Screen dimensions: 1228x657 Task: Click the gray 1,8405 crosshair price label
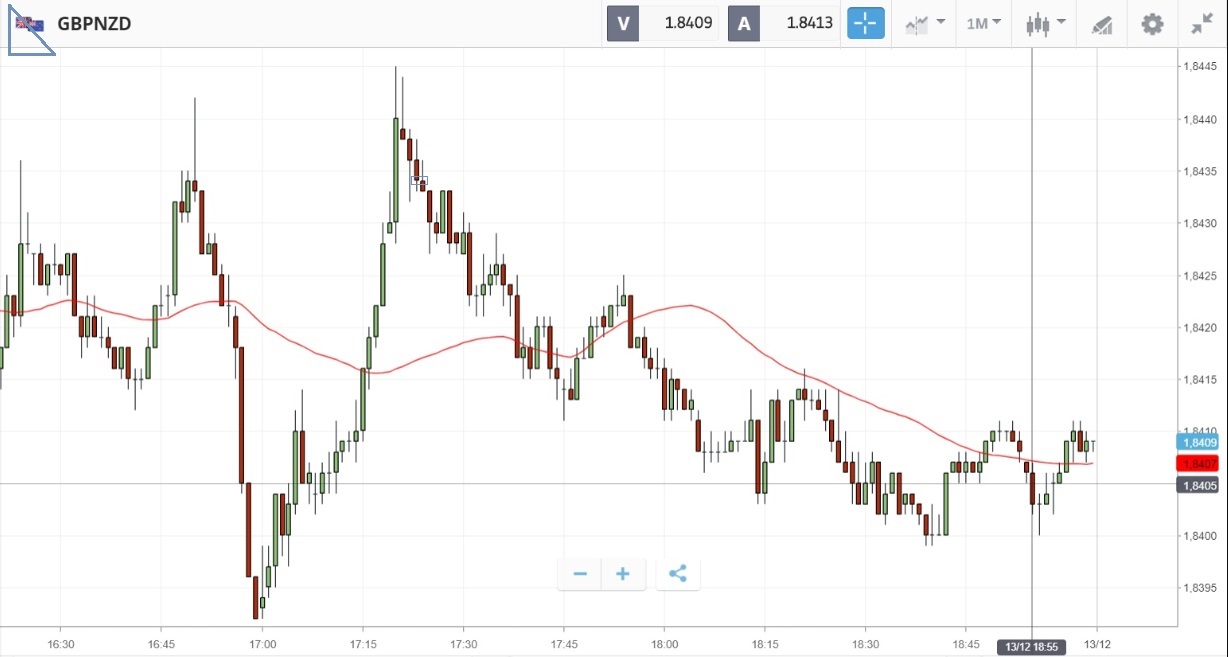coord(1198,486)
